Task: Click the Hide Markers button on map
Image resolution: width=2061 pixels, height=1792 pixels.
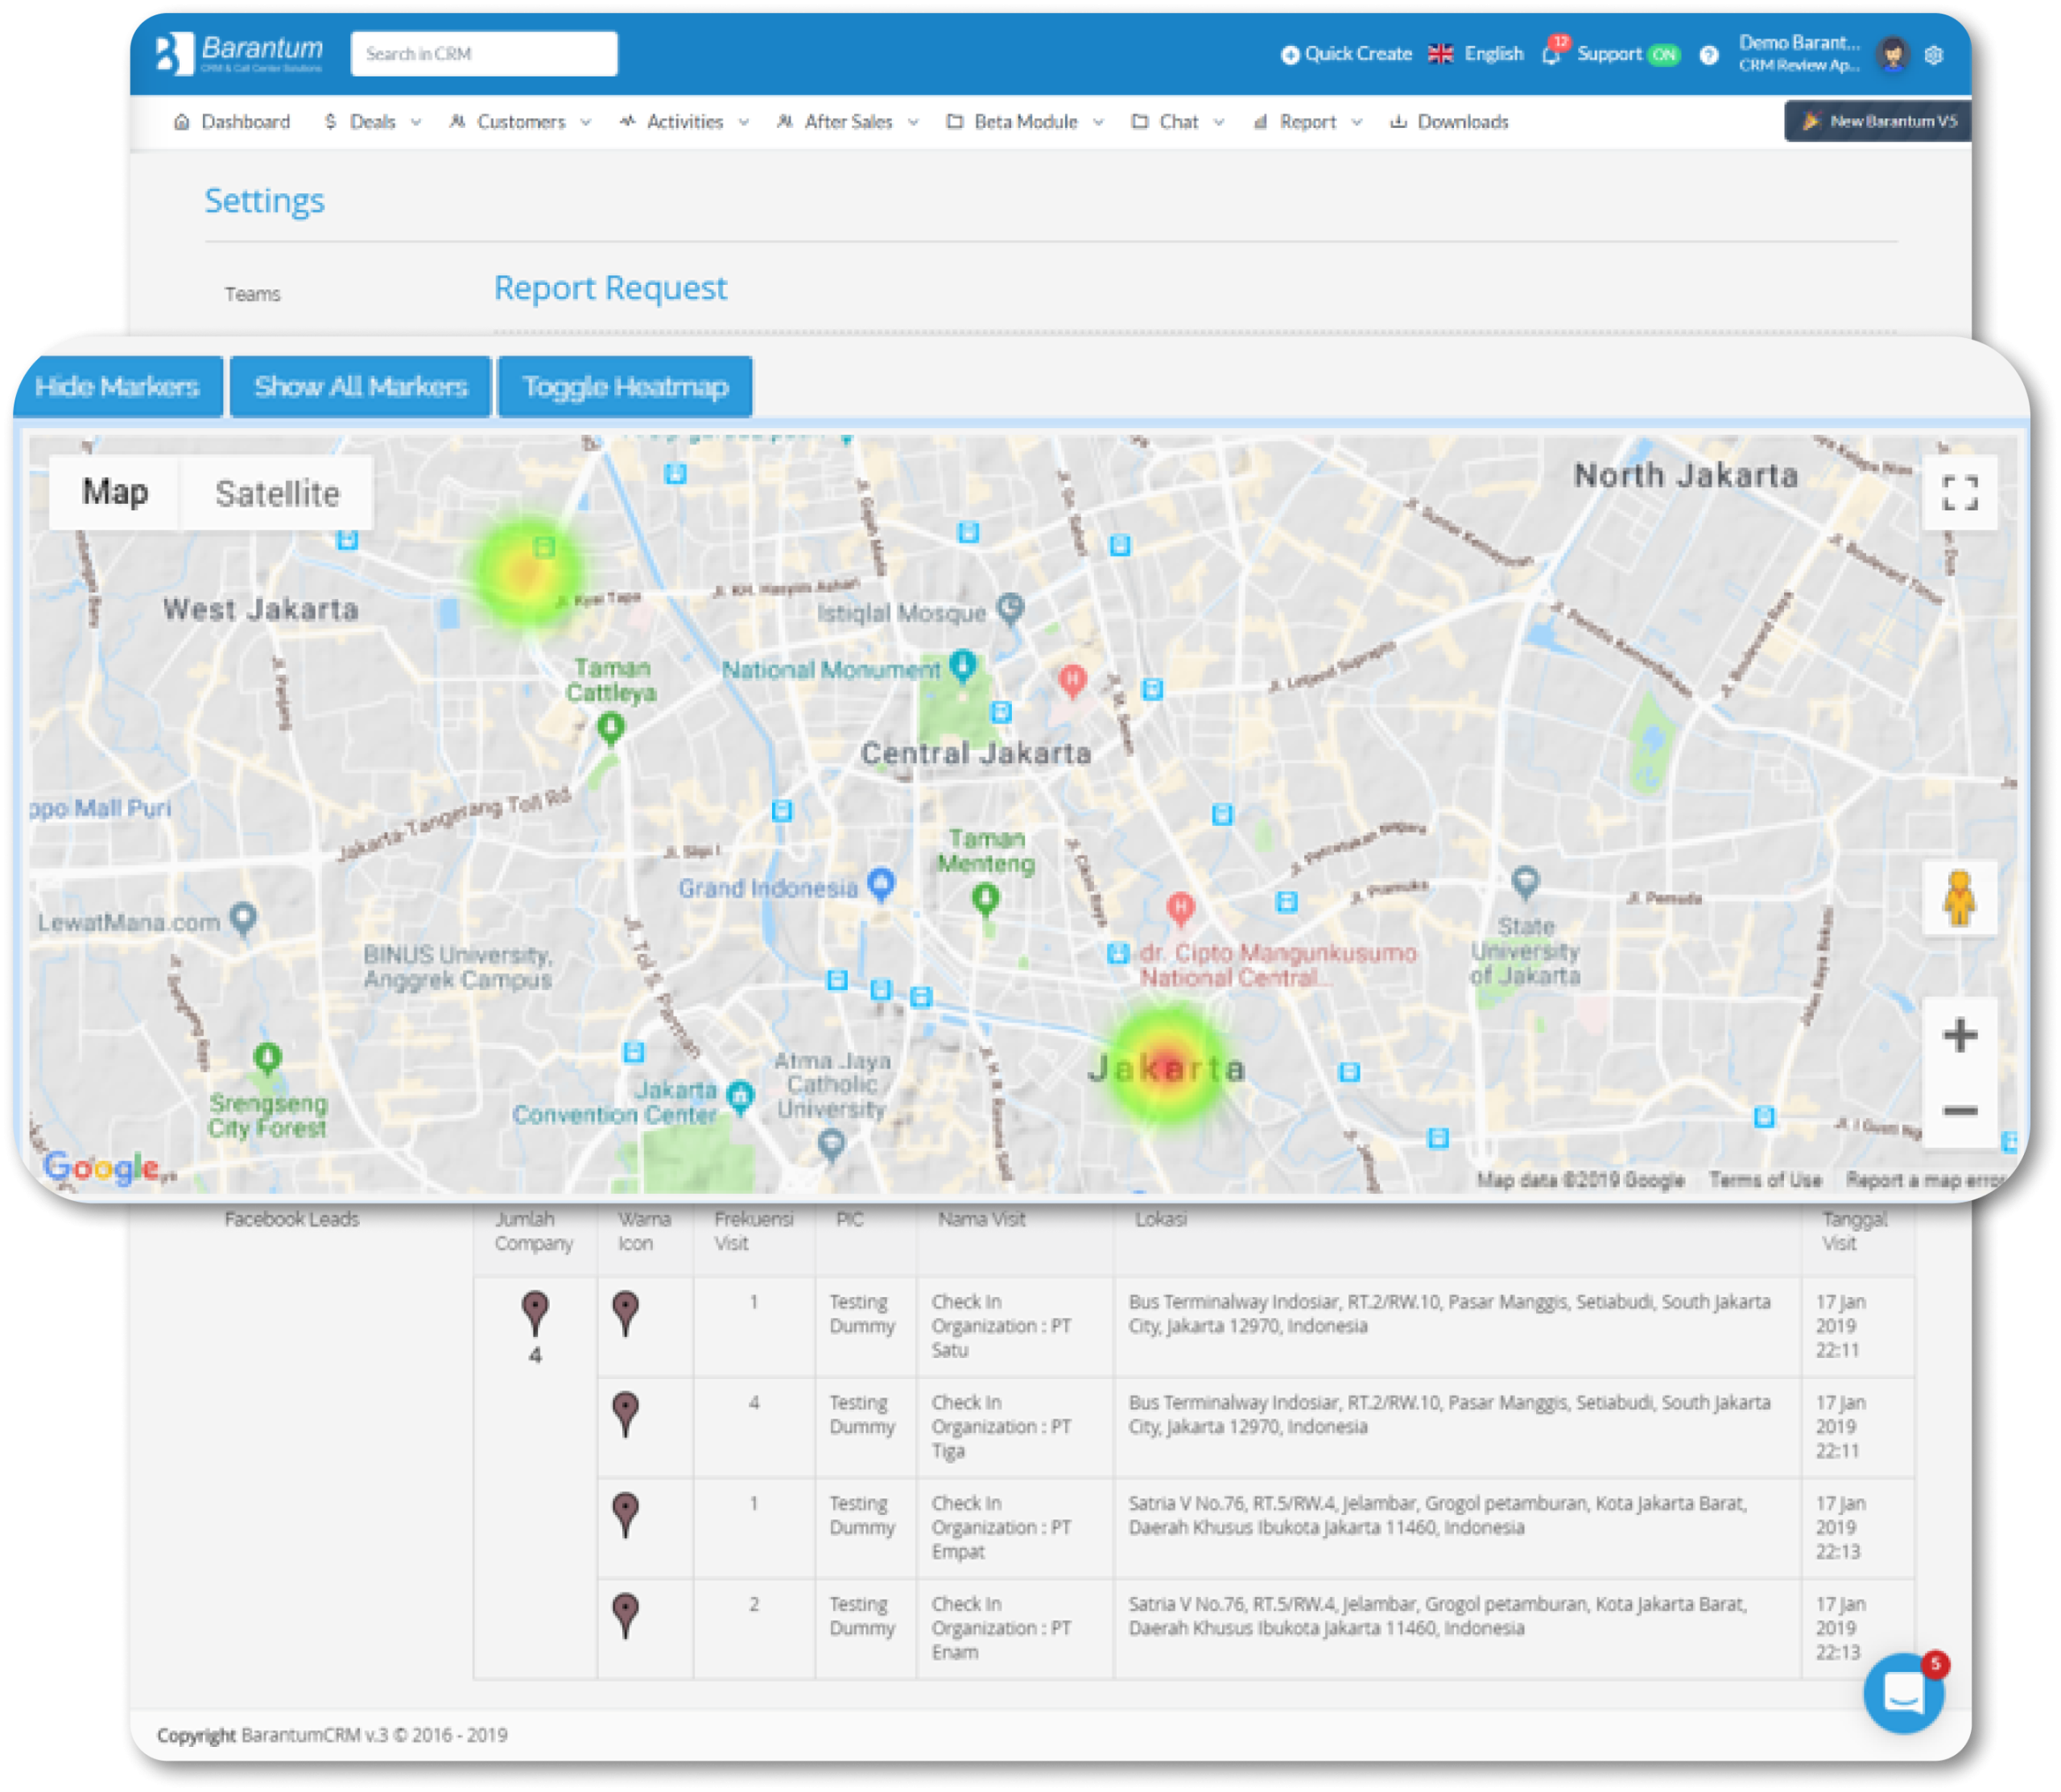Action: pos(119,386)
